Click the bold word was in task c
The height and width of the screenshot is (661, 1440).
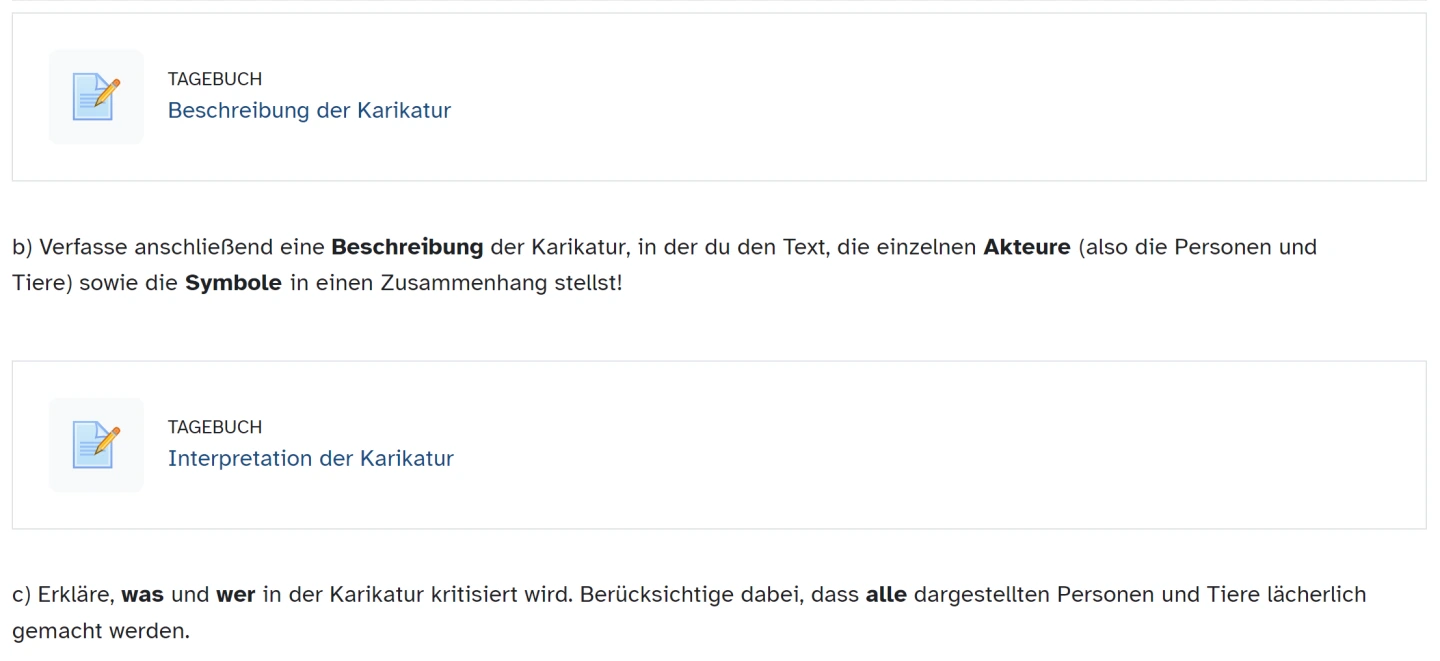[x=142, y=594]
